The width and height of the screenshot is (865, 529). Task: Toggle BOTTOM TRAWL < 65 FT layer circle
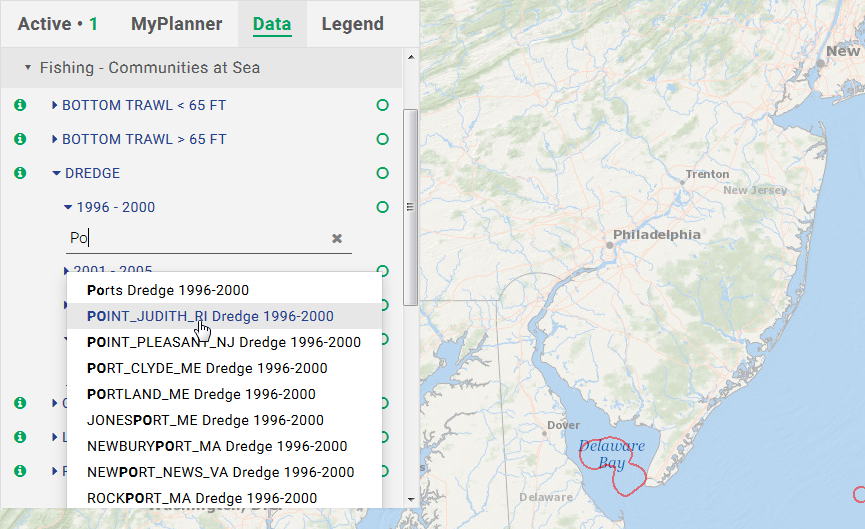(x=382, y=105)
